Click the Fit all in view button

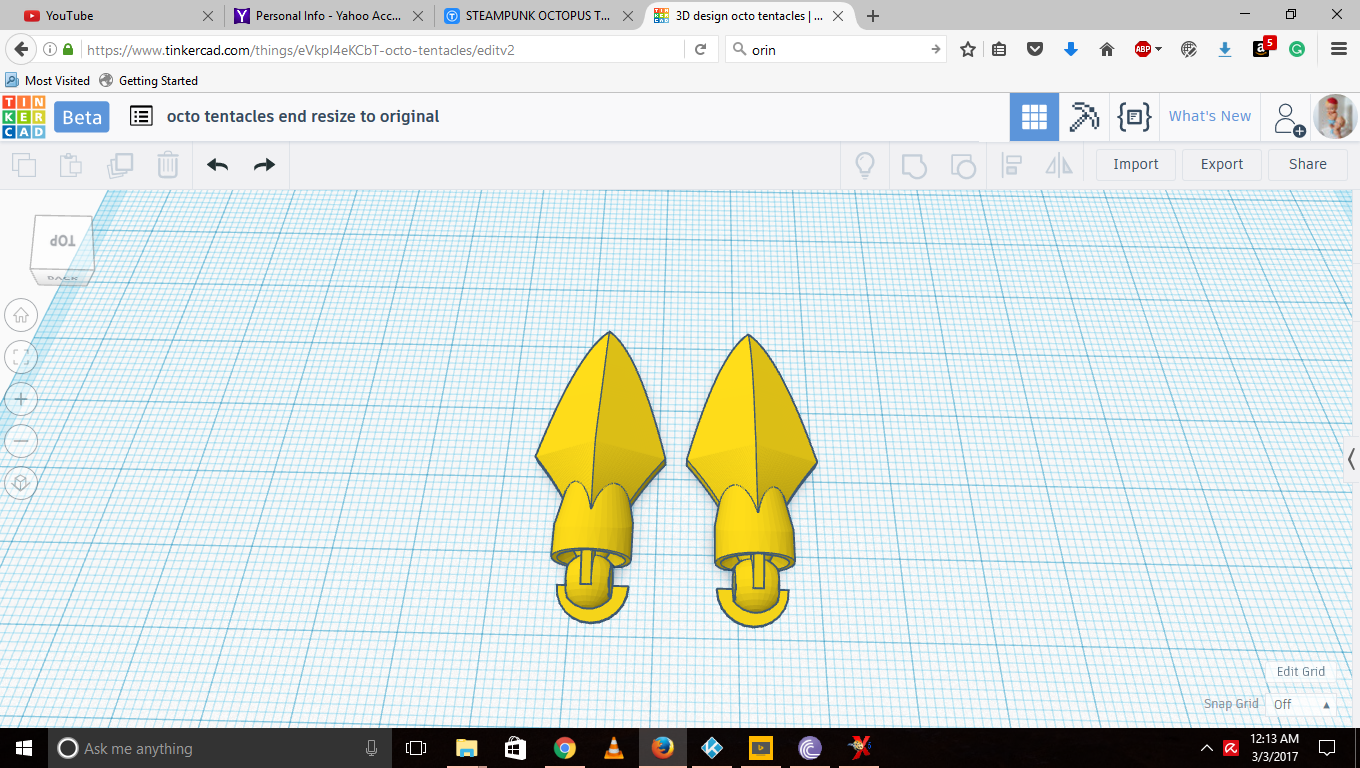tap(21, 357)
